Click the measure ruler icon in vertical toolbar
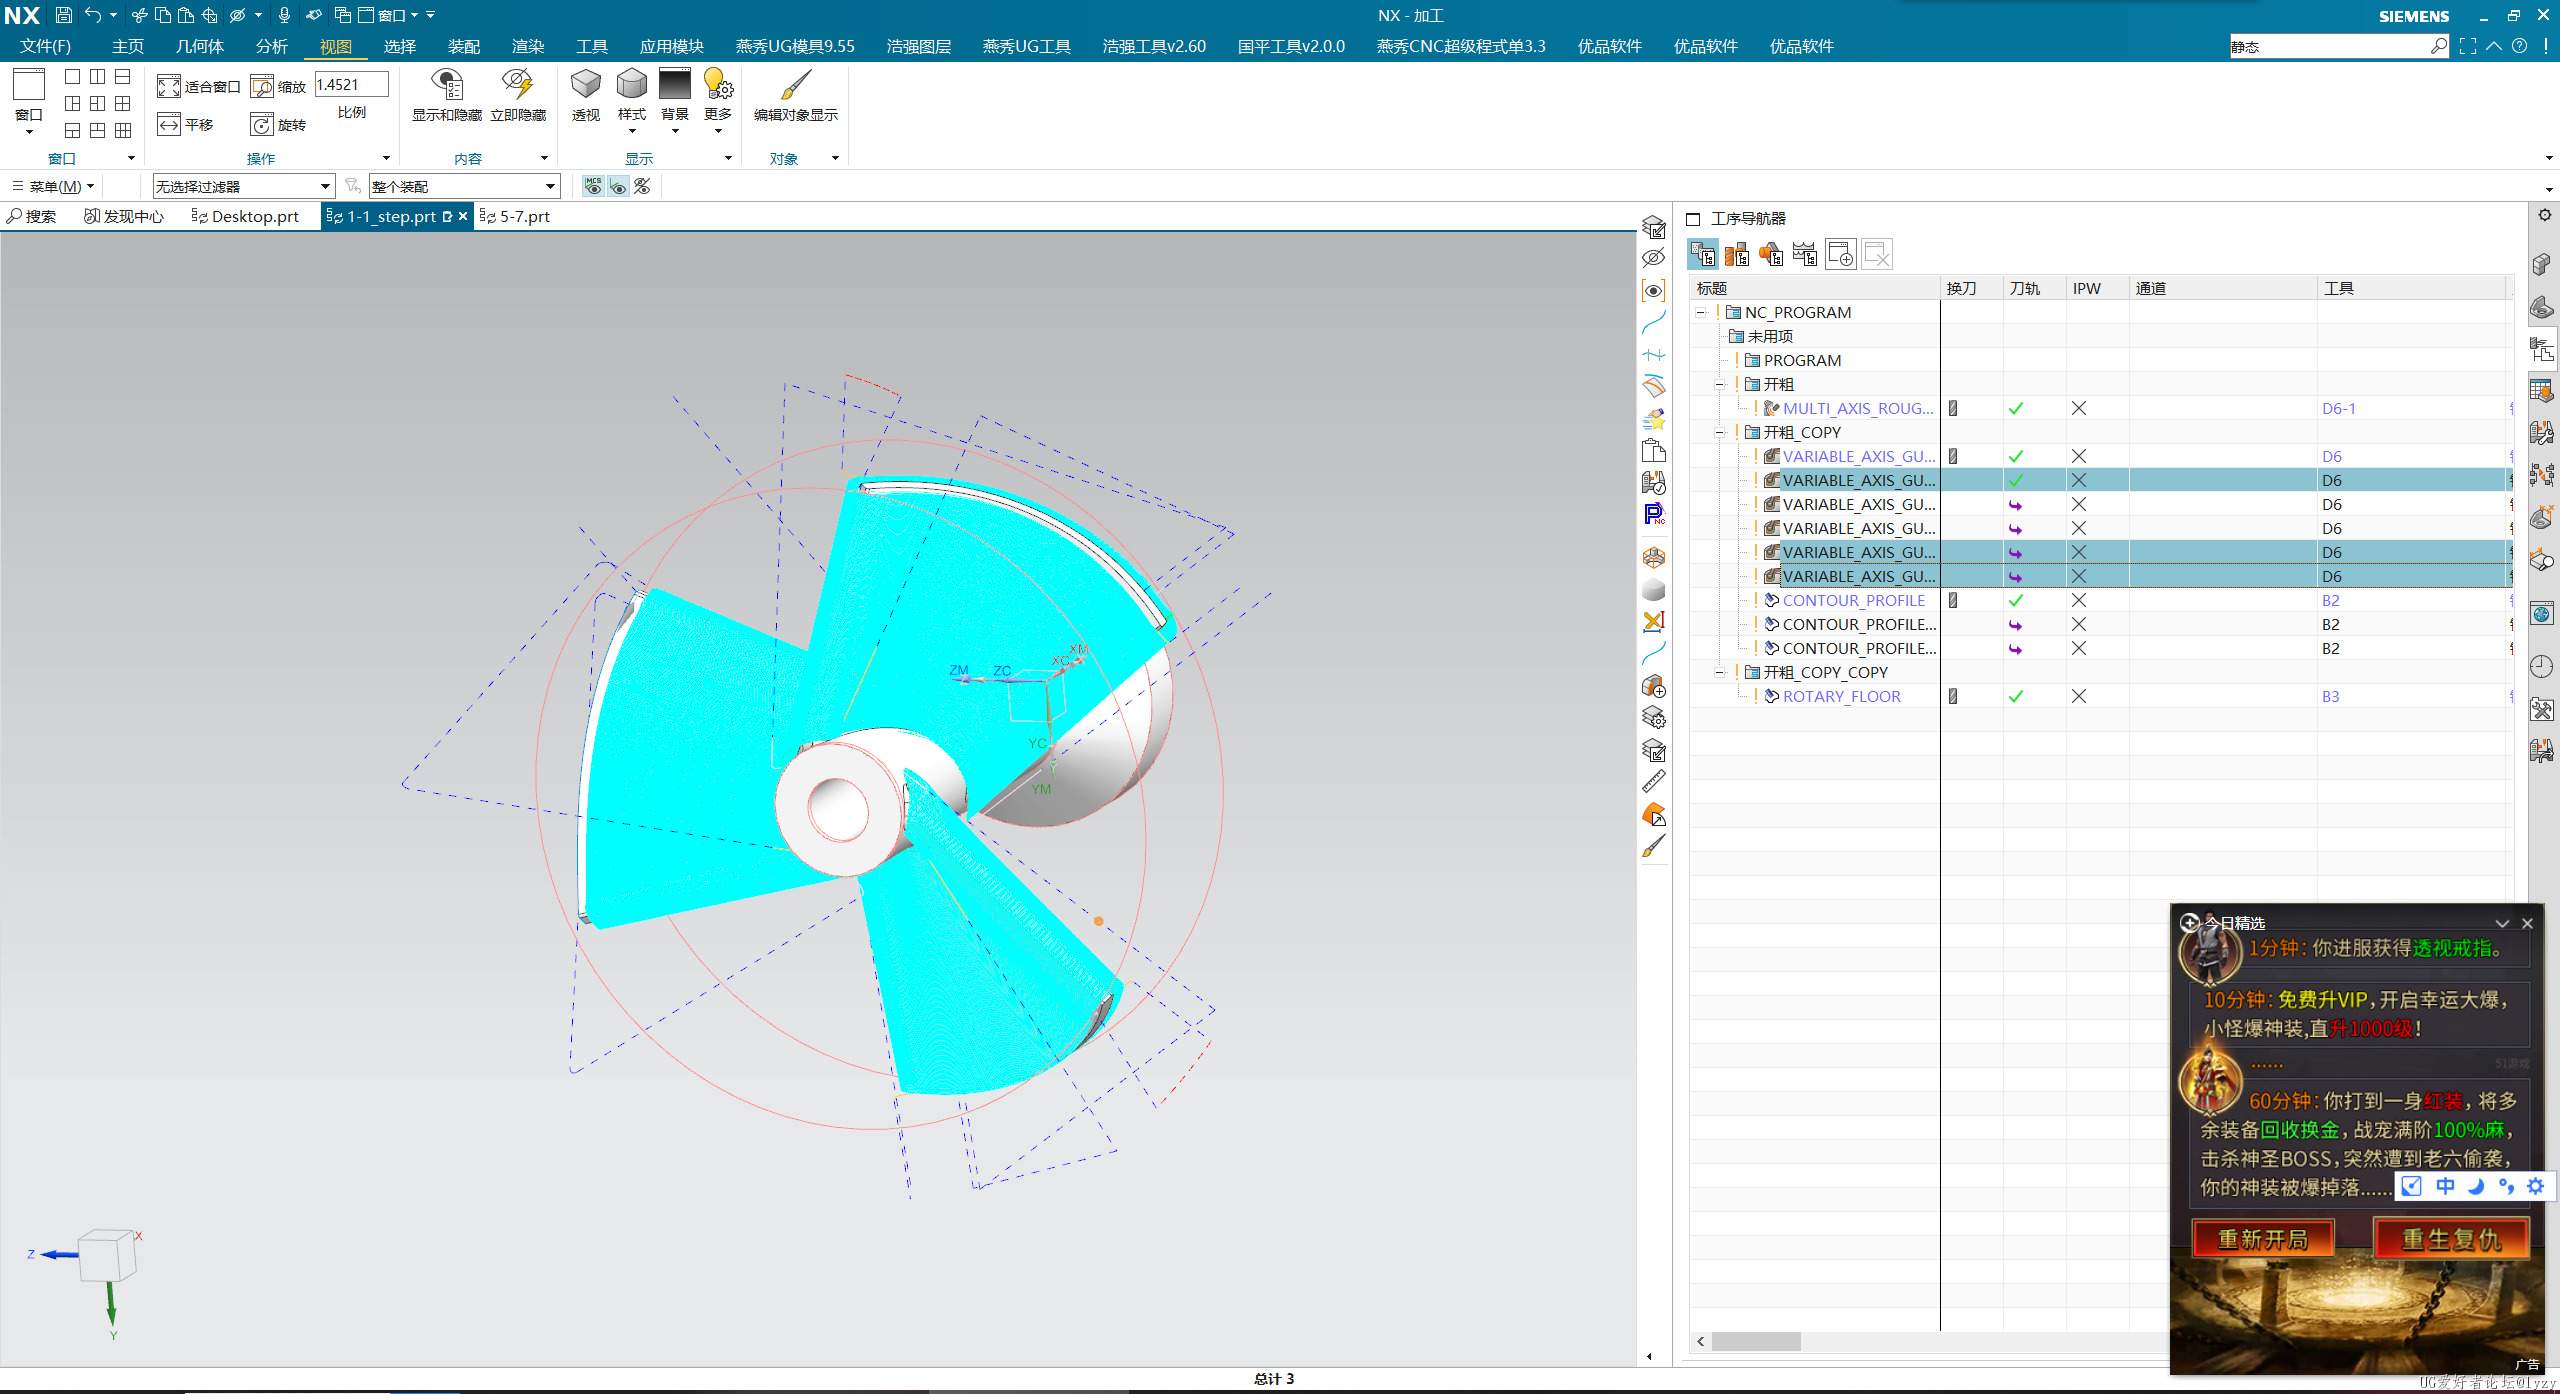The width and height of the screenshot is (2560, 1394). (1654, 781)
